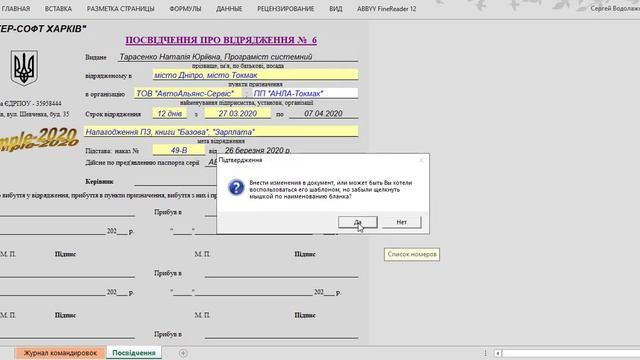Click the blue question mark icon
Screen dimensions: 640x360
(236, 187)
